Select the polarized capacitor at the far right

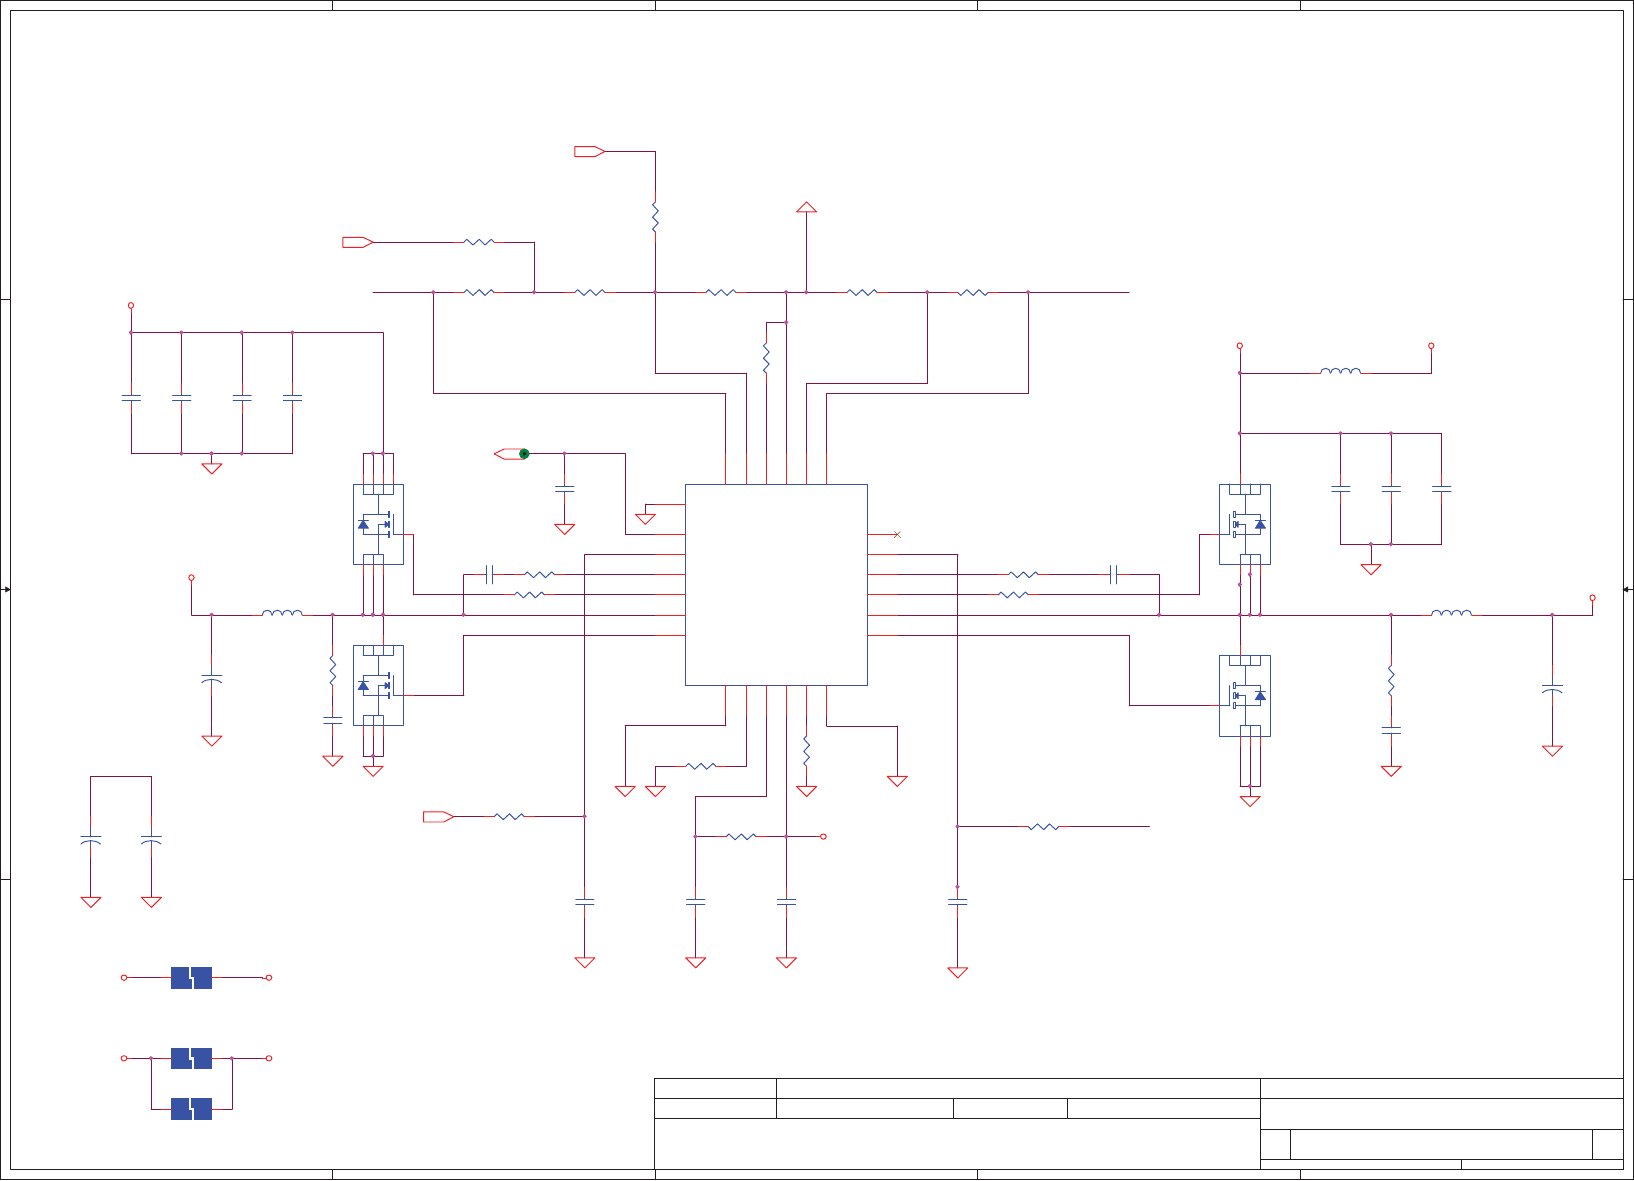[x=1552, y=690]
